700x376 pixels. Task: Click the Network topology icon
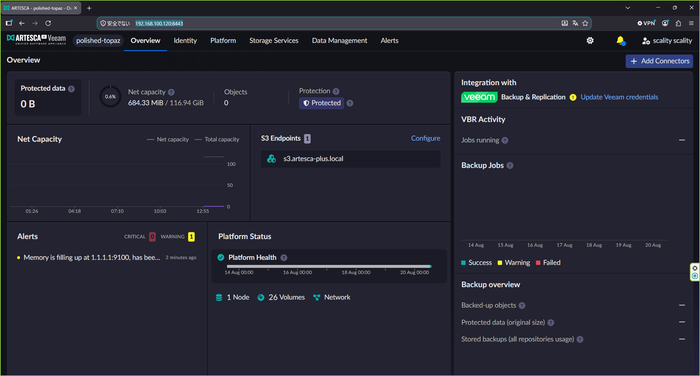[x=317, y=297]
